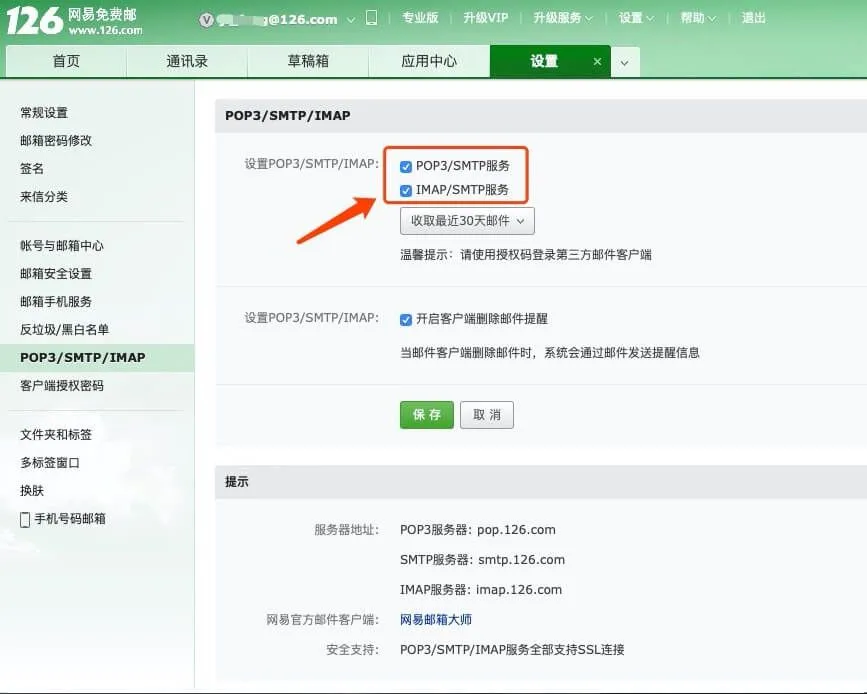867x694 pixels.
Task: Click 退出 to log out
Action: pyautogui.click(x=752, y=19)
